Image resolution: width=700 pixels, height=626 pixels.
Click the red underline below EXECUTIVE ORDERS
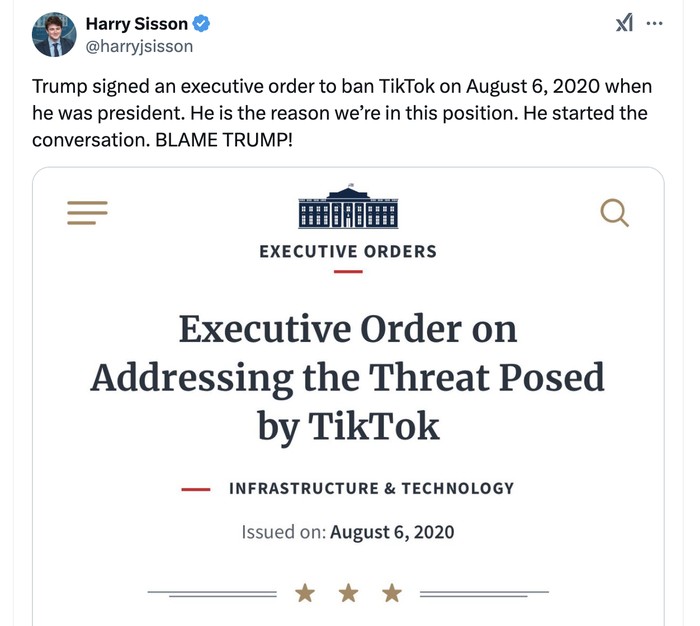(x=348, y=271)
